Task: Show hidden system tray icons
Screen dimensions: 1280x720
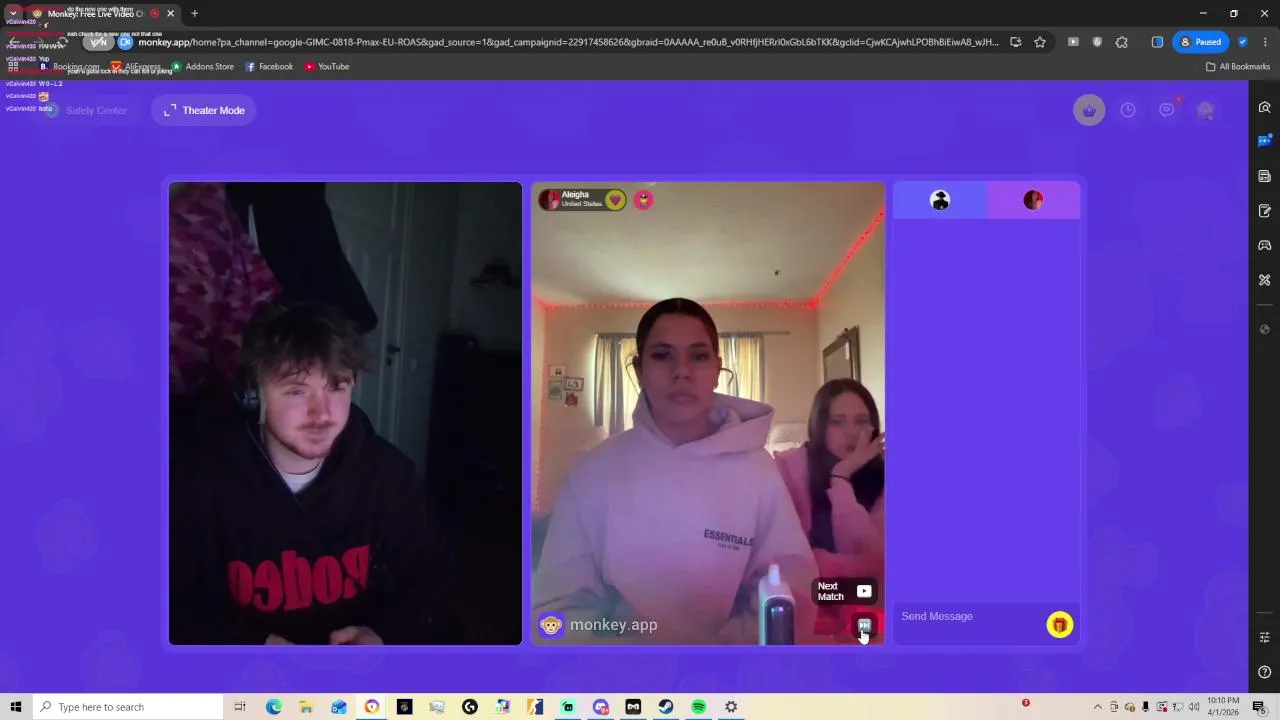Action: tap(1097, 707)
